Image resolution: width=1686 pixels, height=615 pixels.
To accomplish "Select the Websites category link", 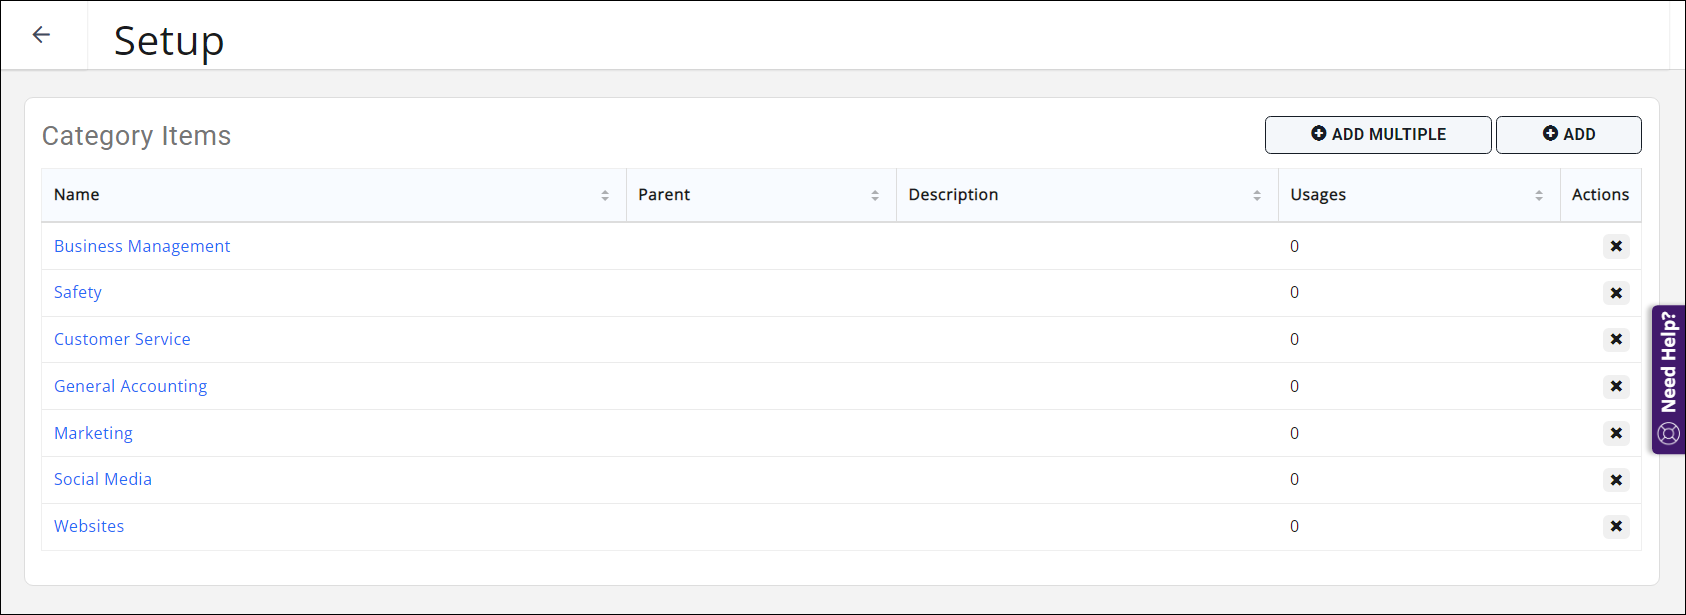I will click(x=89, y=526).
